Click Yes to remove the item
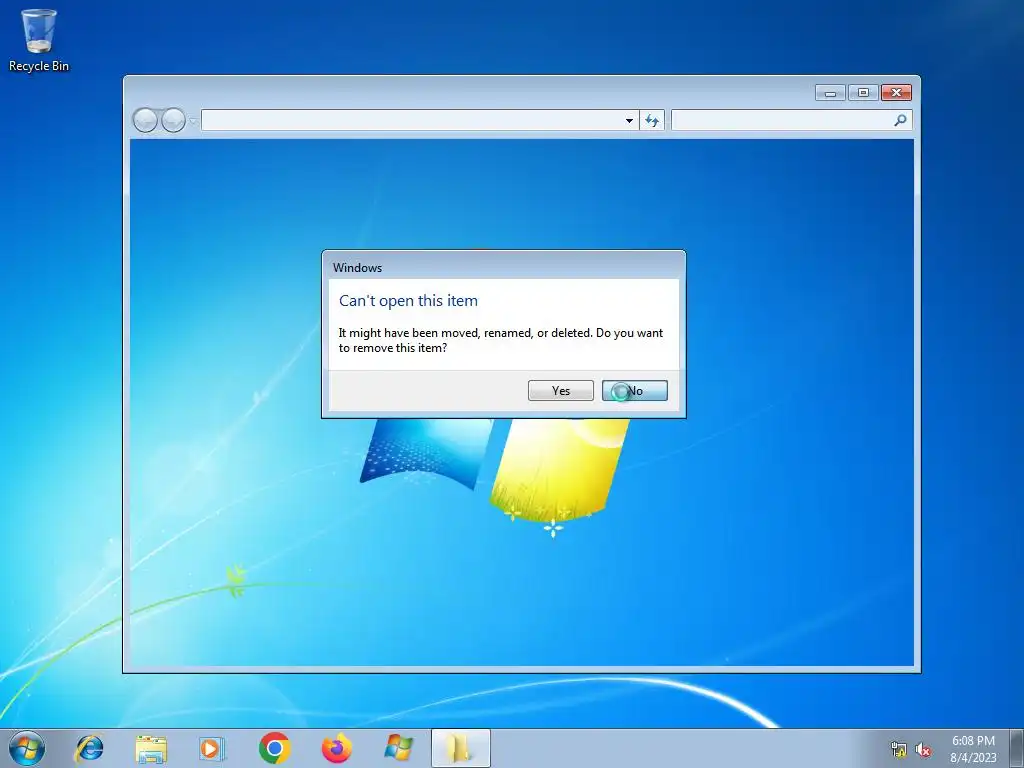1024x768 pixels. pos(560,391)
